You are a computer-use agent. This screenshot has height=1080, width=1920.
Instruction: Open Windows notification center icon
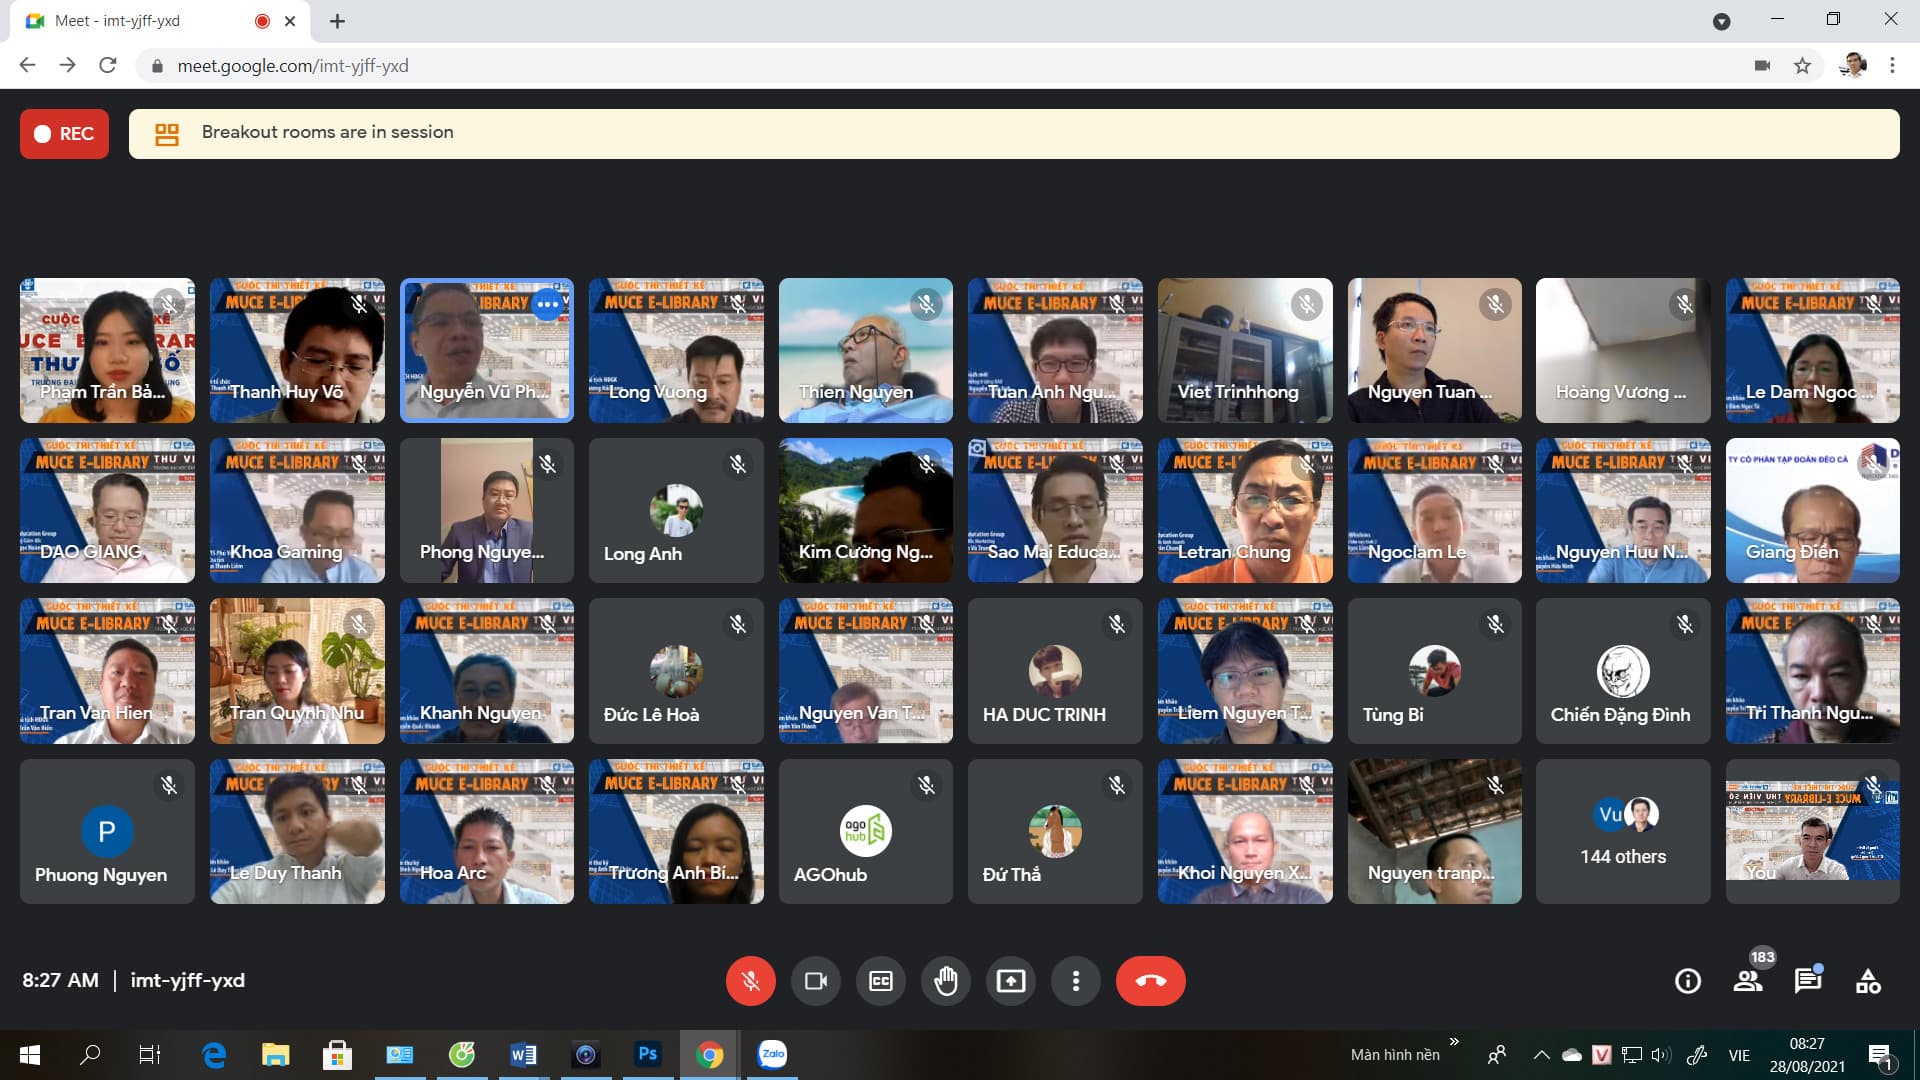pos(1881,1055)
